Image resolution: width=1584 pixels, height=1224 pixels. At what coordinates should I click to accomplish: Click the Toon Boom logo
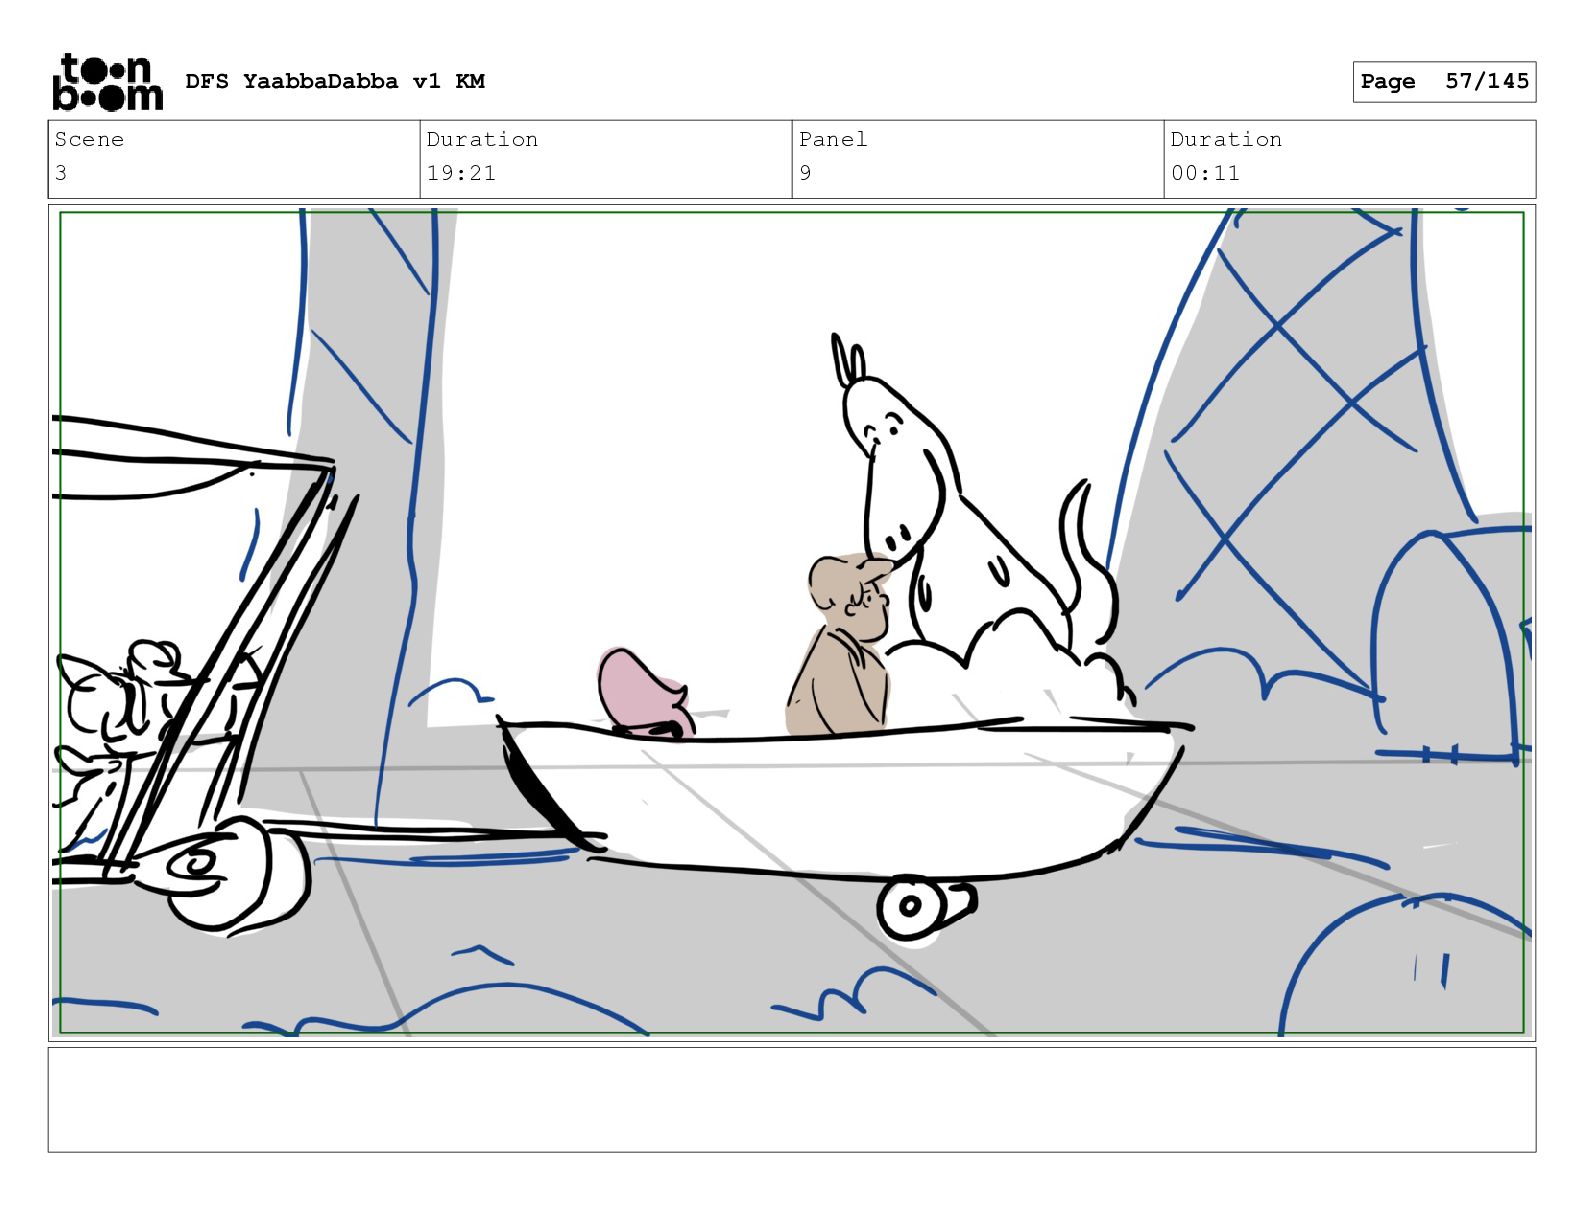coord(107,81)
